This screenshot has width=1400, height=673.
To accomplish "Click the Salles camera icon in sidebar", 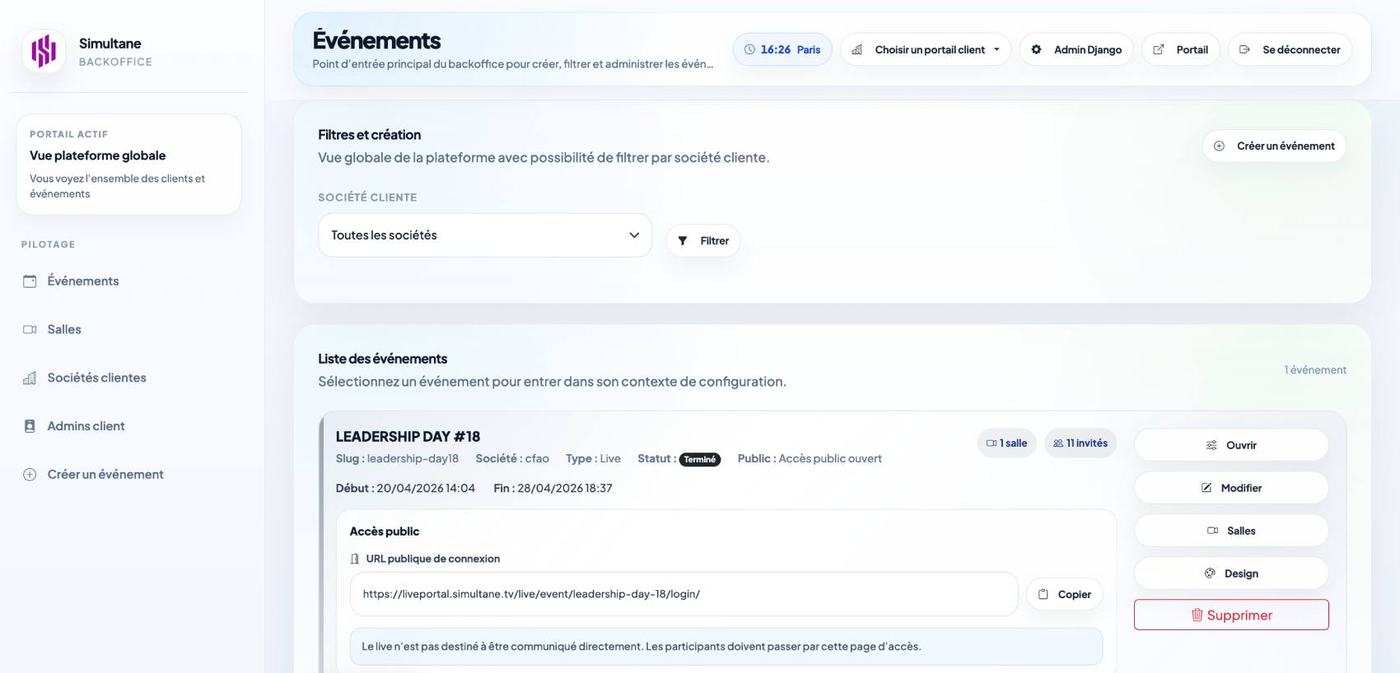I will 30,329.
